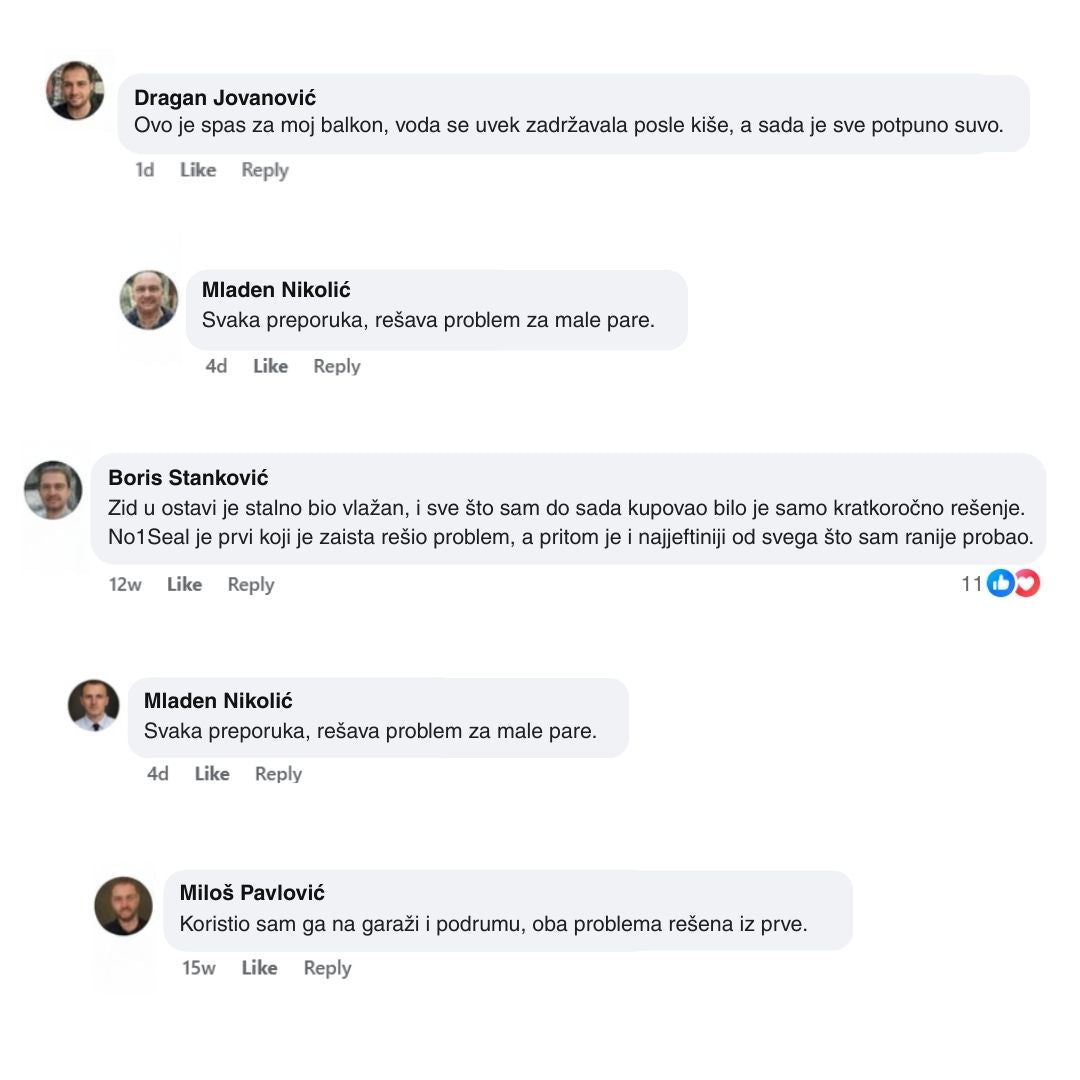The image size is (1080, 1080).
Task: Open the Miloš Pavlović name link
Action: click(252, 892)
